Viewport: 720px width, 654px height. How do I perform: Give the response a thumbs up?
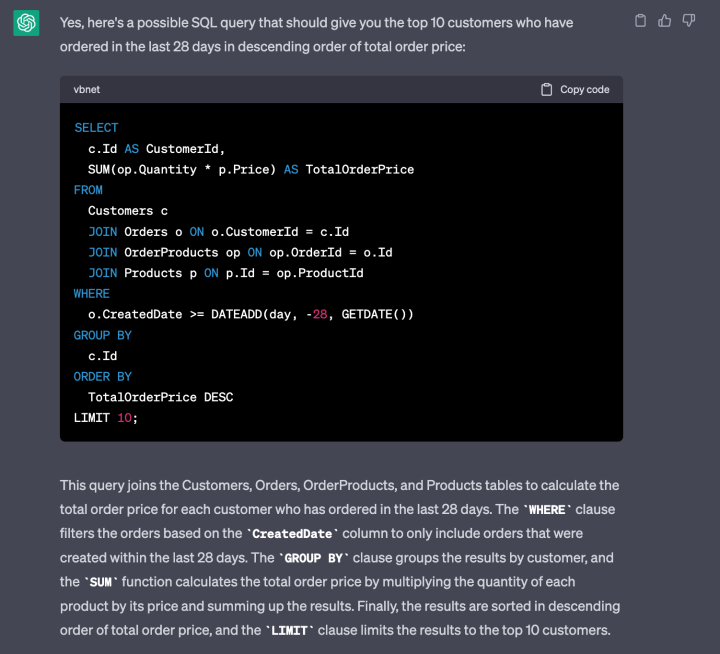point(664,21)
